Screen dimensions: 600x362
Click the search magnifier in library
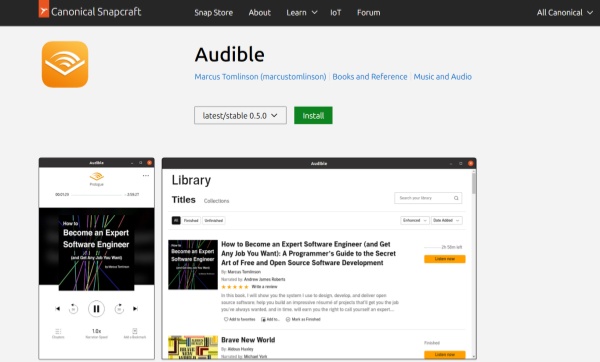click(x=456, y=198)
